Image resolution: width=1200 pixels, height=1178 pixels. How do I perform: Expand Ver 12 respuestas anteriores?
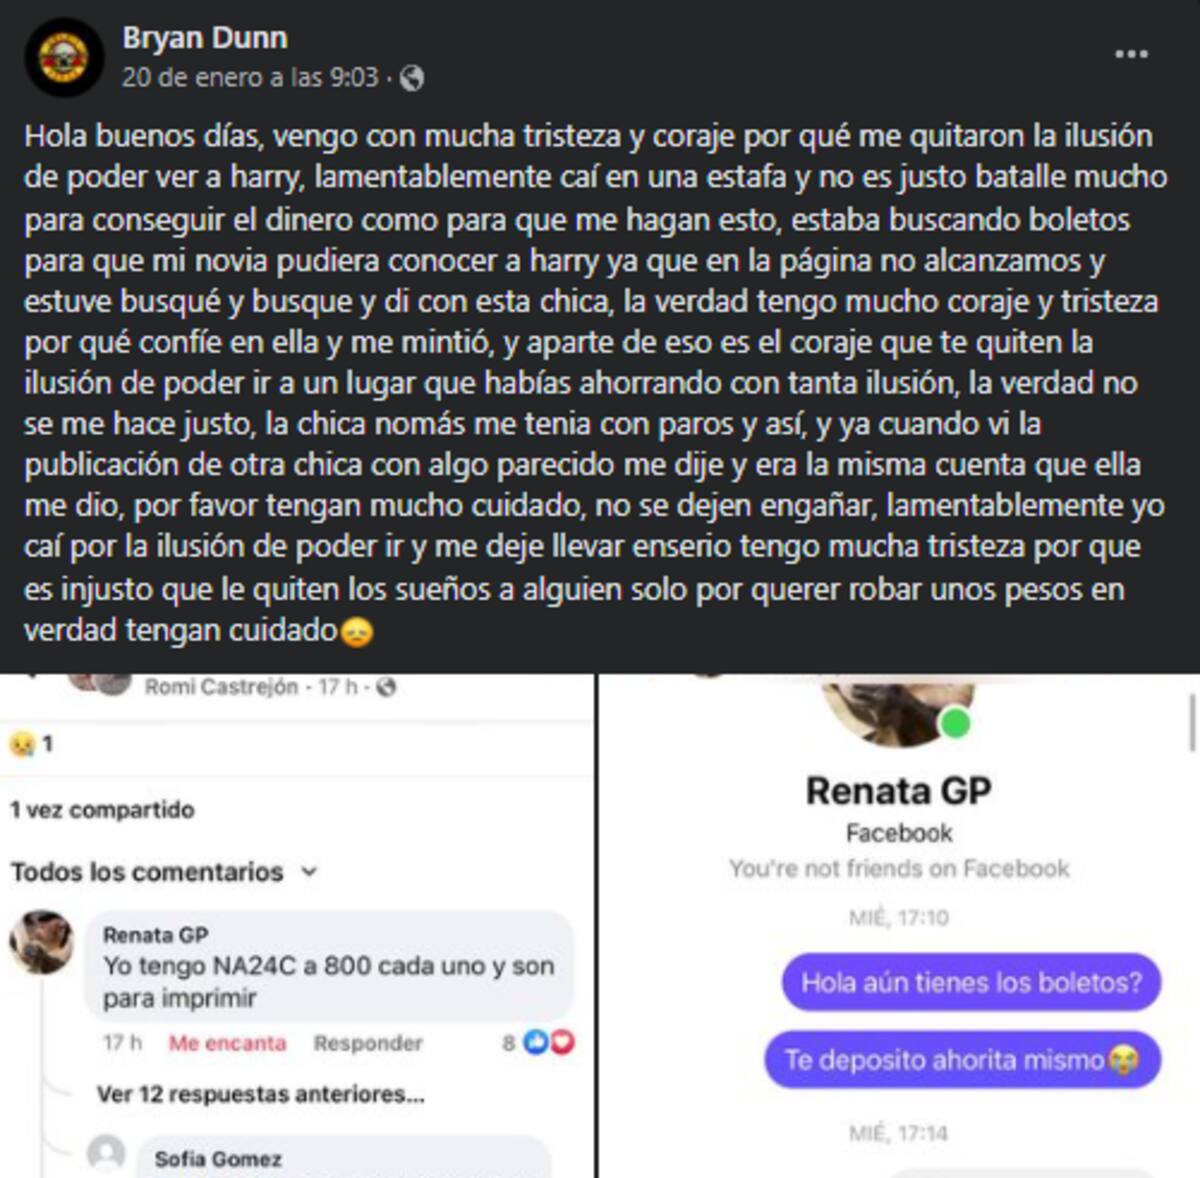point(261,1094)
